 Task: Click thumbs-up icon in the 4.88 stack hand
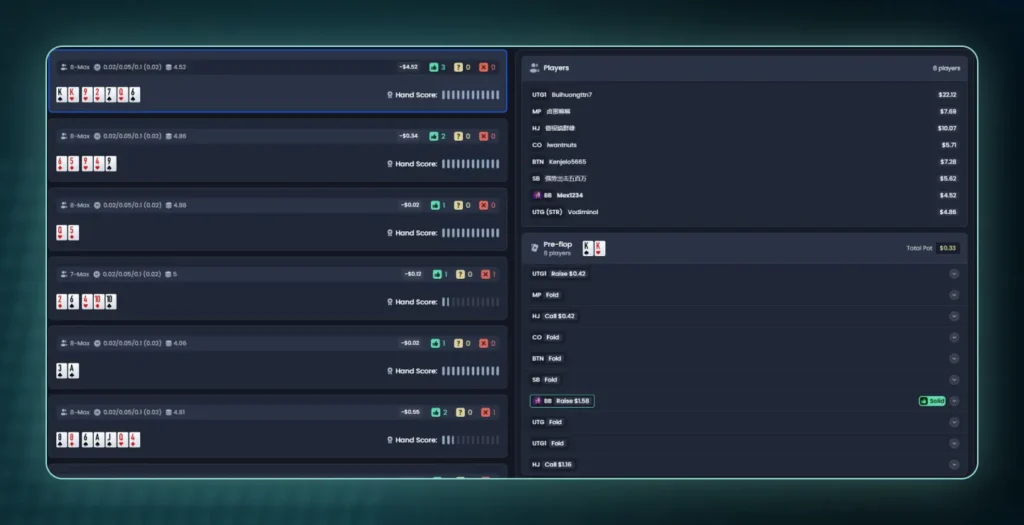point(435,205)
